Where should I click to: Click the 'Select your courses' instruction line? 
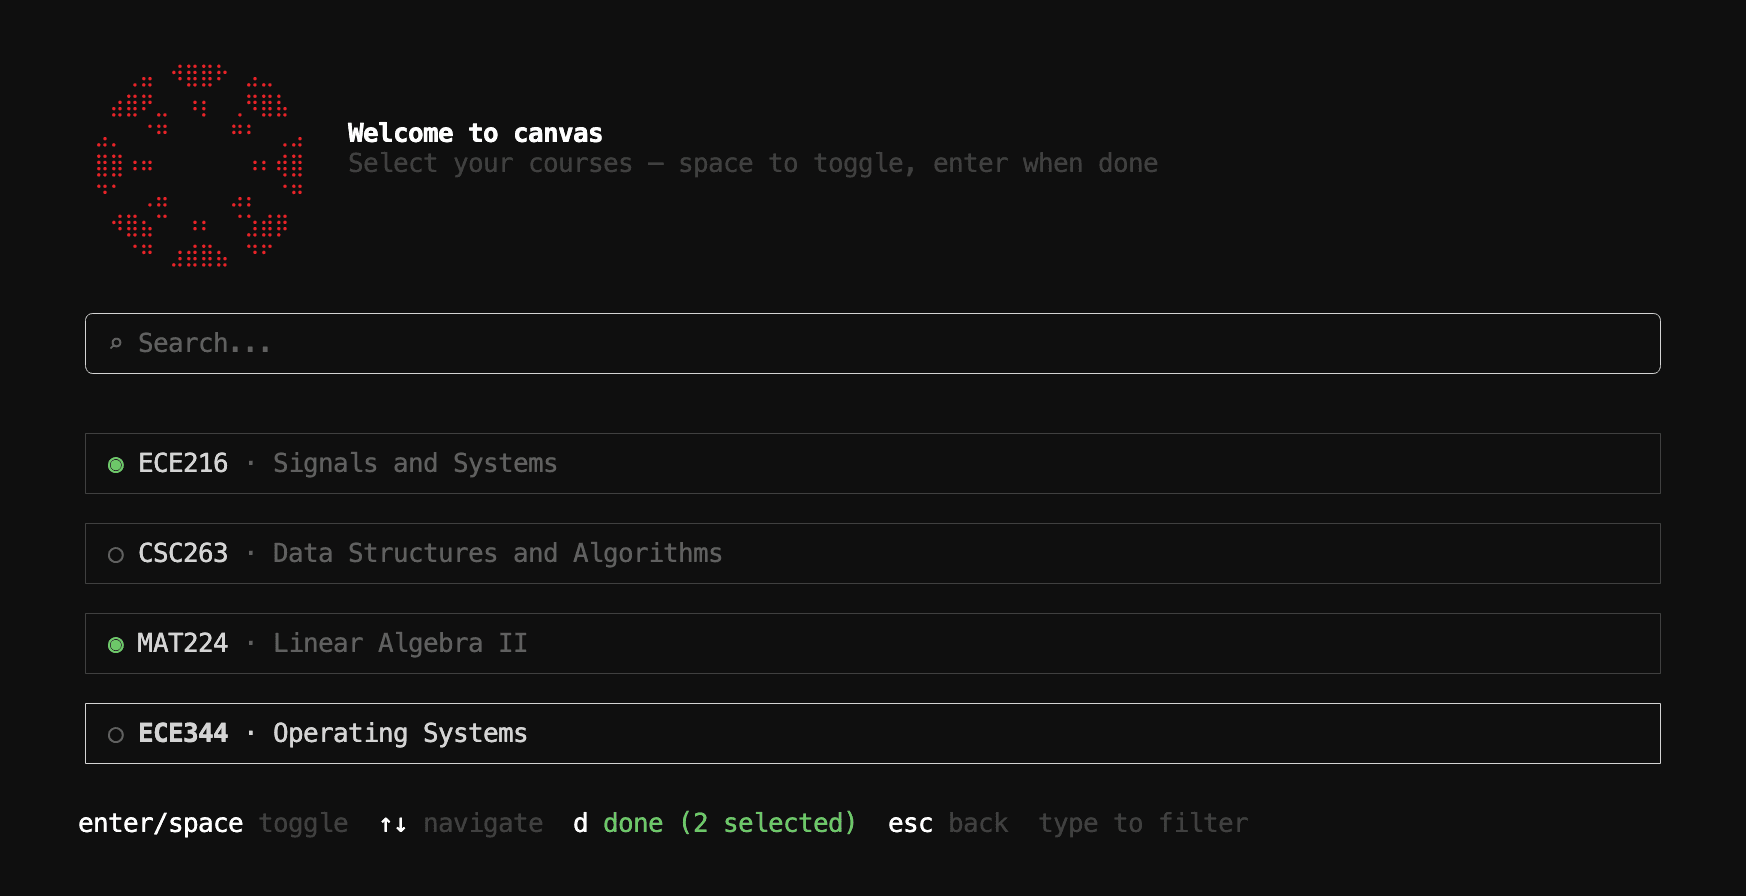point(753,163)
